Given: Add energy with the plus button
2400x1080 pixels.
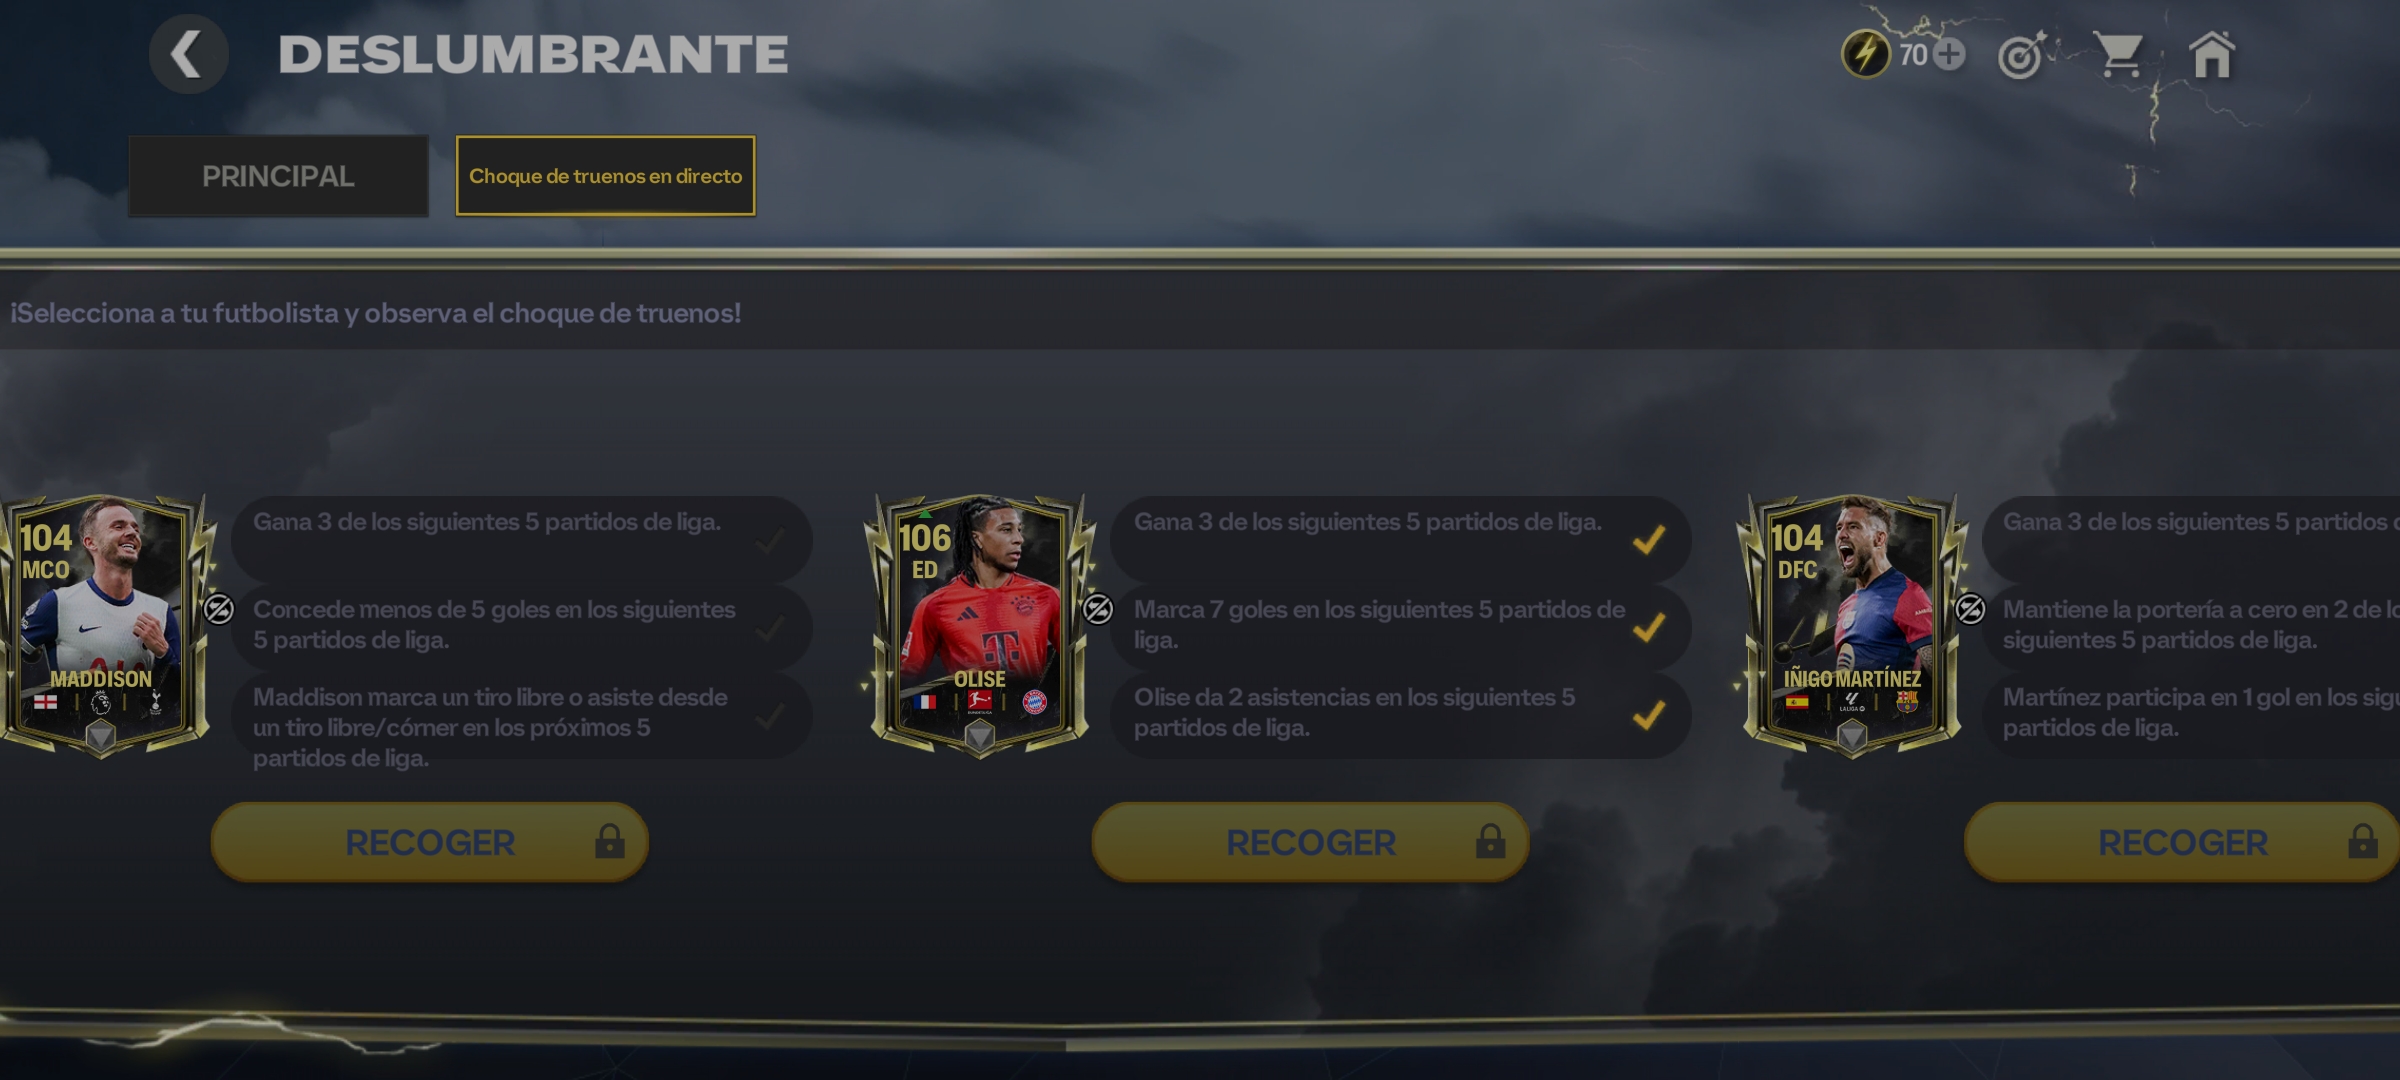Looking at the screenshot, I should [x=1948, y=54].
